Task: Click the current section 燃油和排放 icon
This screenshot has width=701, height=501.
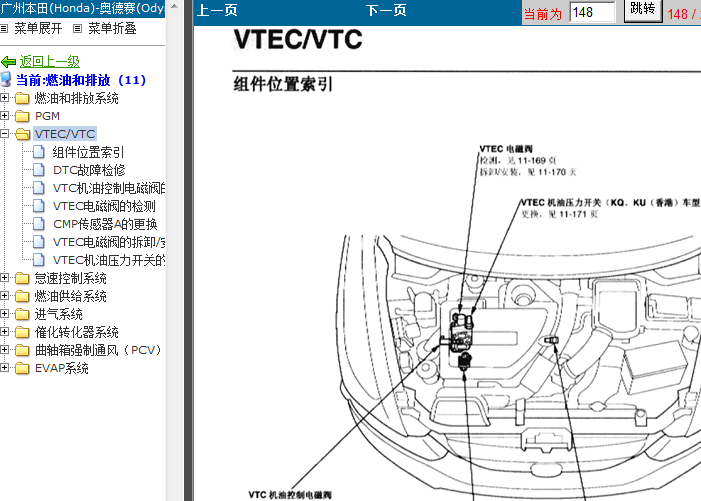Action: point(6,80)
